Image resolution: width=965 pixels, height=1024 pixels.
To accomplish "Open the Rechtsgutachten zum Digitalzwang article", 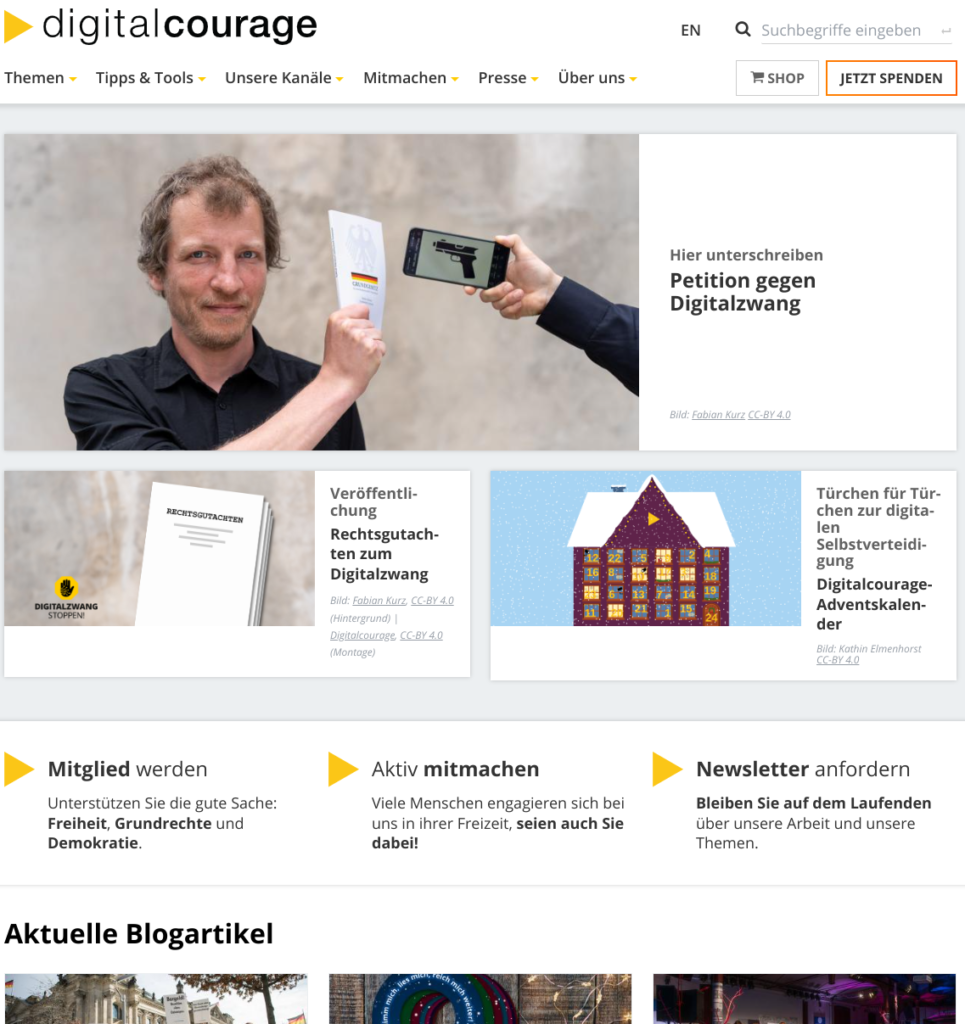I will [385, 554].
